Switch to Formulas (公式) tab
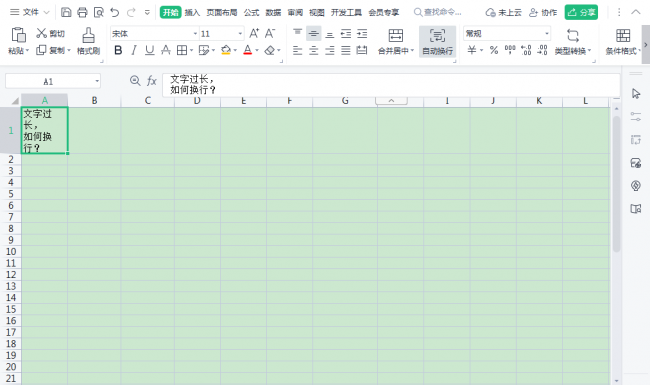 coord(251,12)
